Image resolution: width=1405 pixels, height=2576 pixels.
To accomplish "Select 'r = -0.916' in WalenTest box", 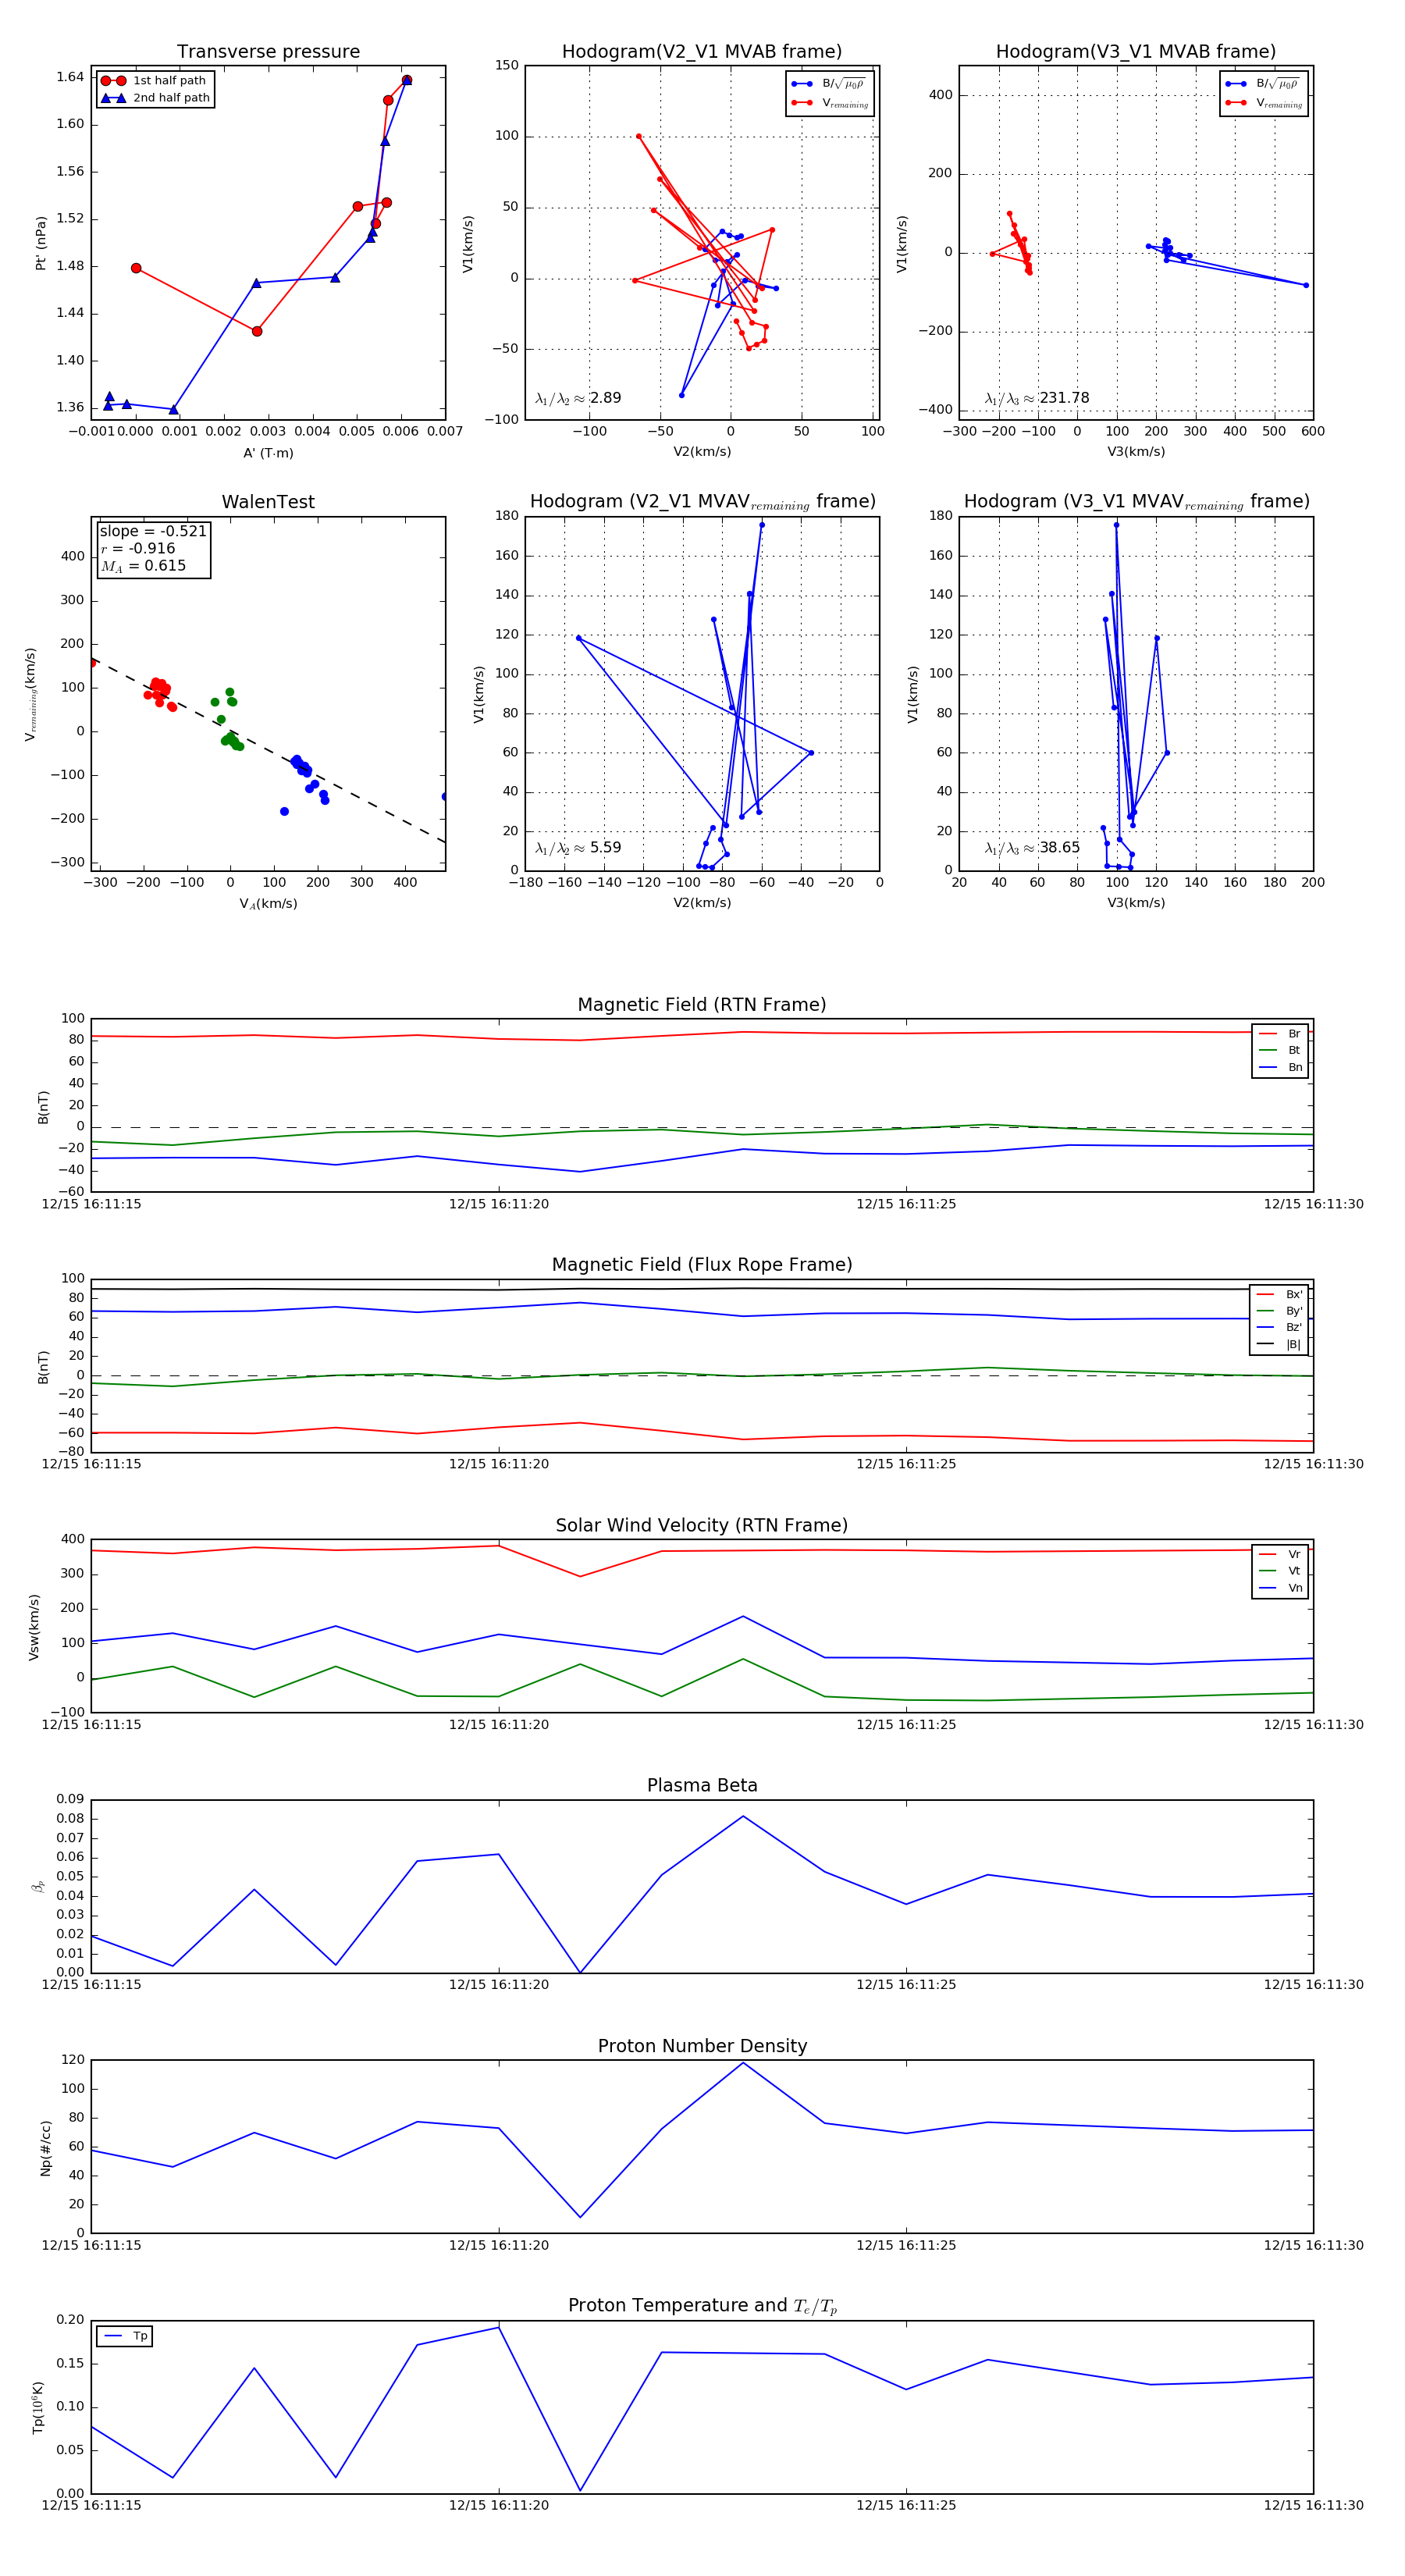I will (138, 548).
